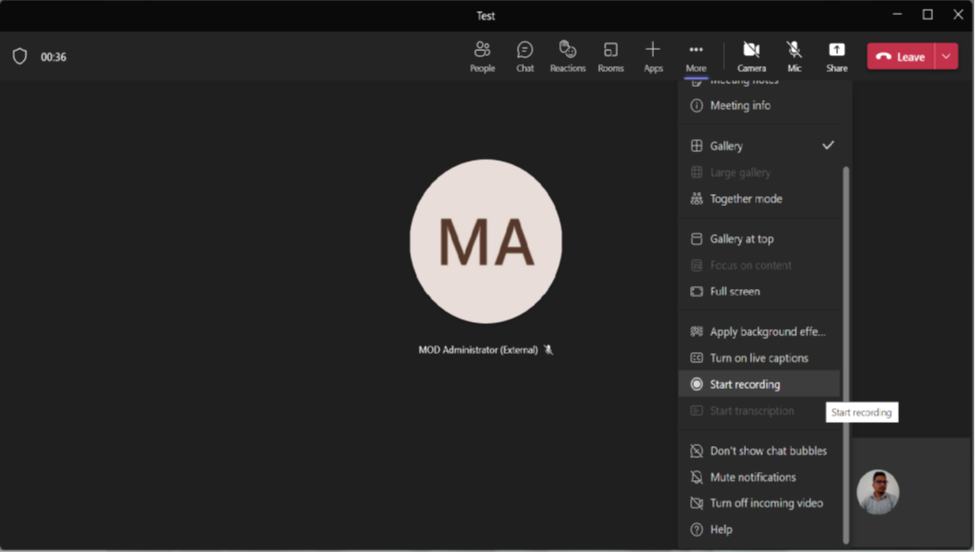This screenshot has width=975, height=553.
Task: Click the Meeting info icon
Action: point(696,106)
